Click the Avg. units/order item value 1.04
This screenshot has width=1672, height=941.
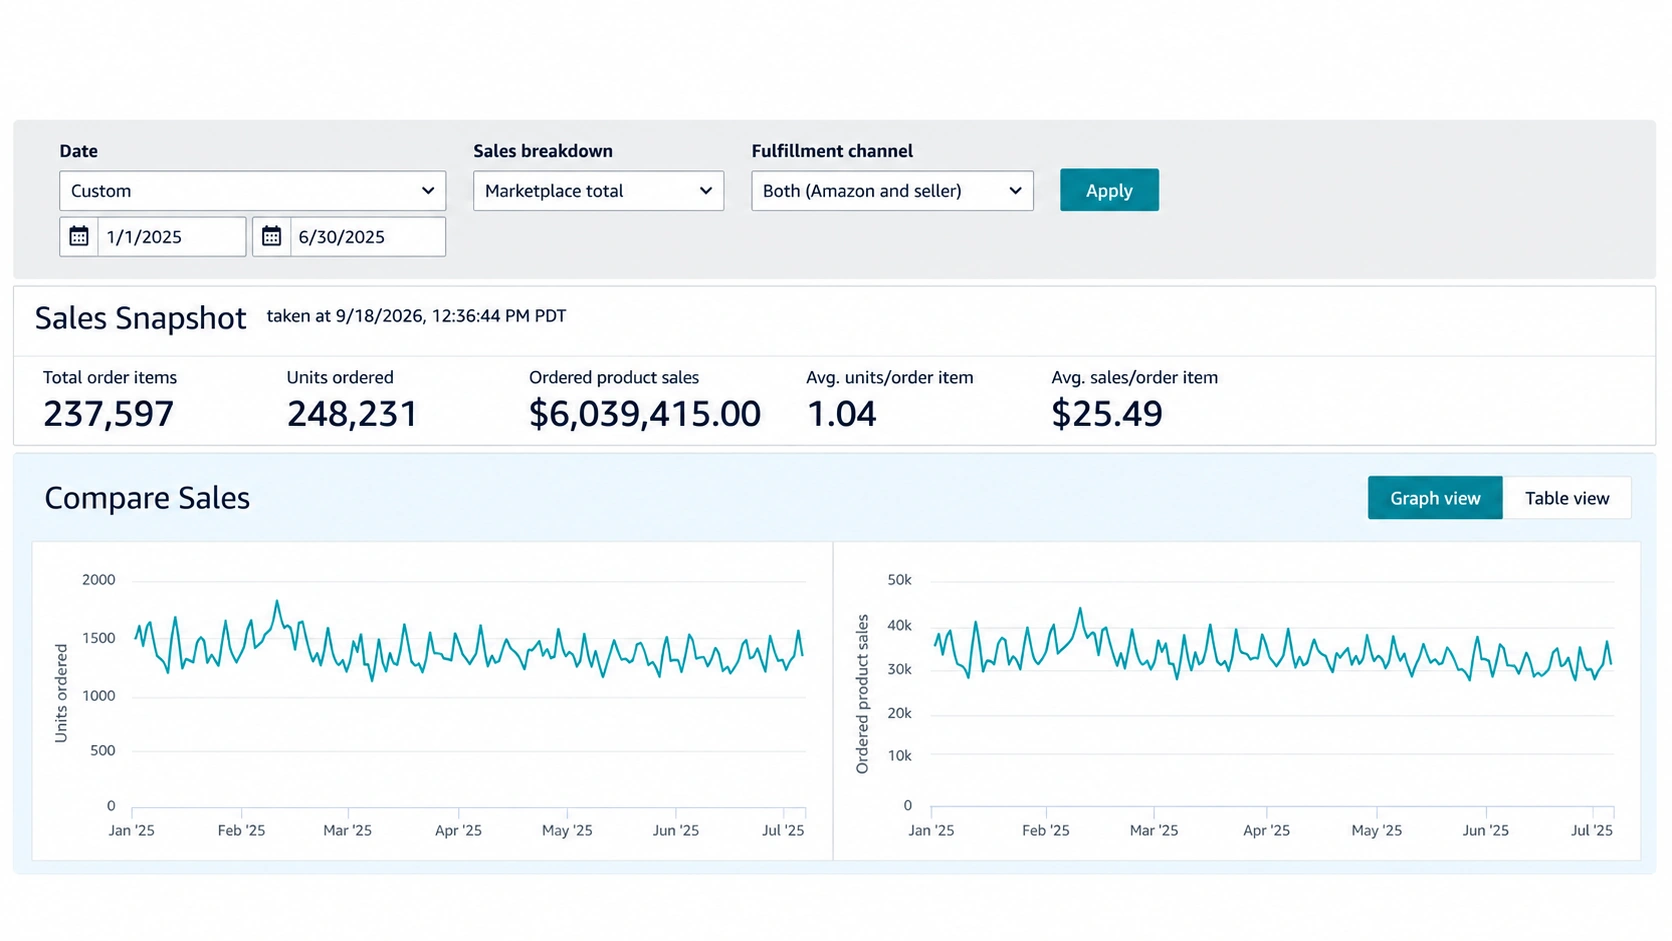click(841, 414)
